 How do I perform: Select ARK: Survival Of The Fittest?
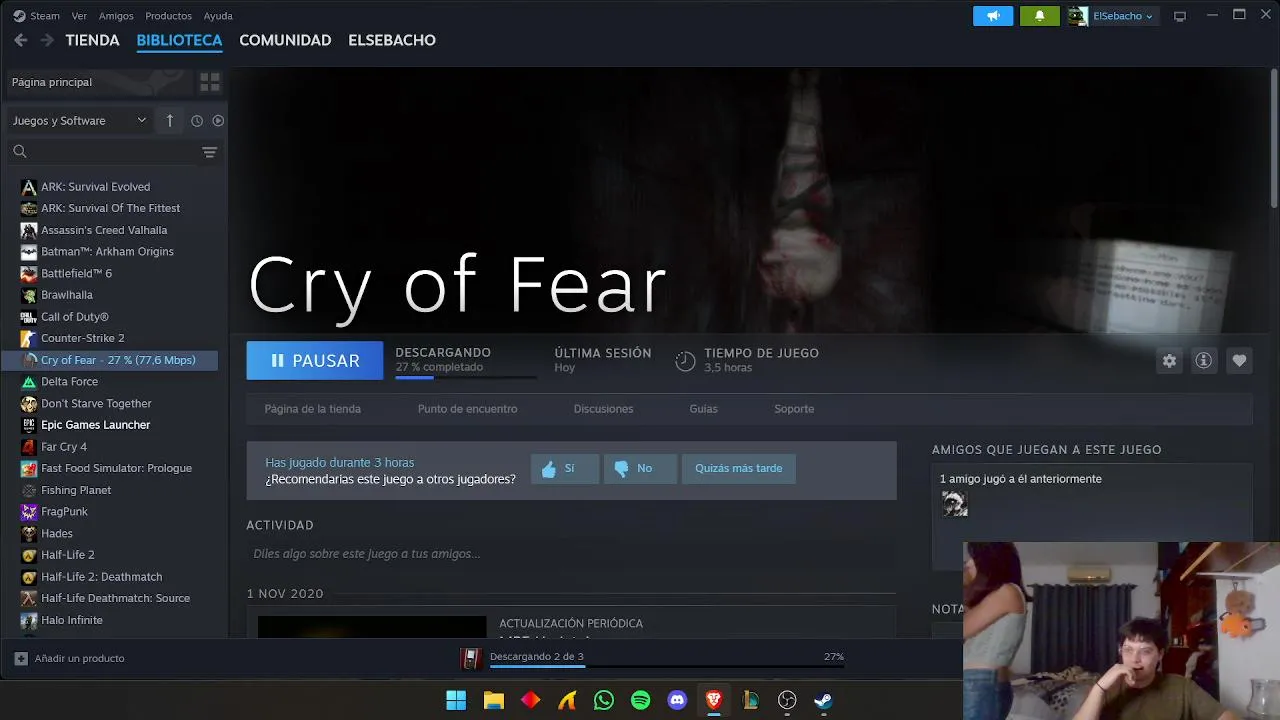point(110,208)
